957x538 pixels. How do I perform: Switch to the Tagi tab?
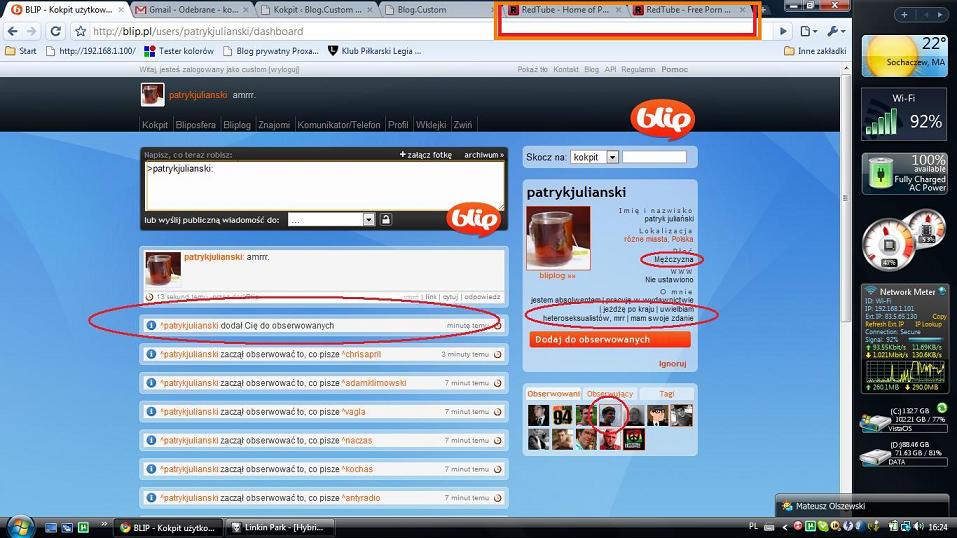(666, 394)
